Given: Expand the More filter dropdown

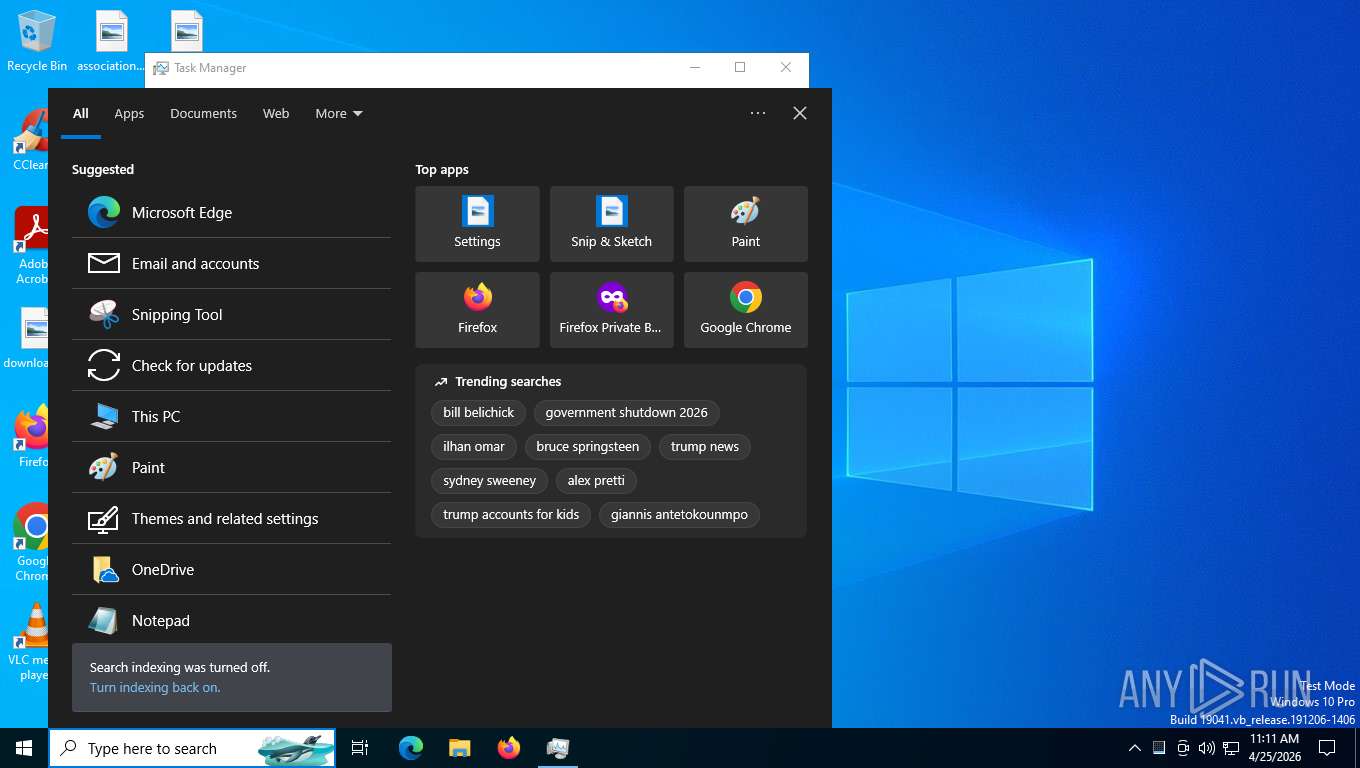Looking at the screenshot, I should point(339,113).
